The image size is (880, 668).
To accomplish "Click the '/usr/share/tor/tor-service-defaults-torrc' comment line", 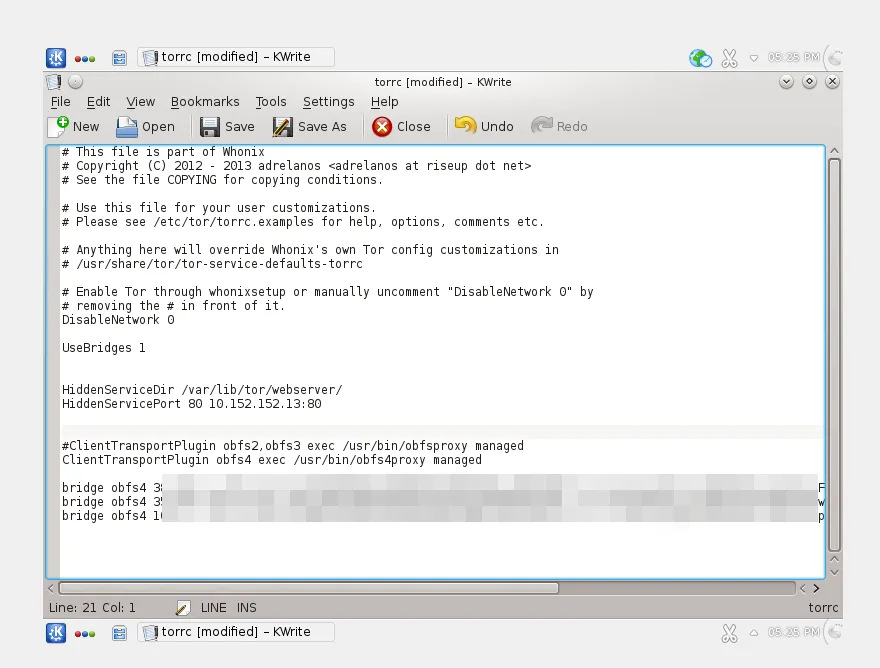I will (x=212, y=264).
